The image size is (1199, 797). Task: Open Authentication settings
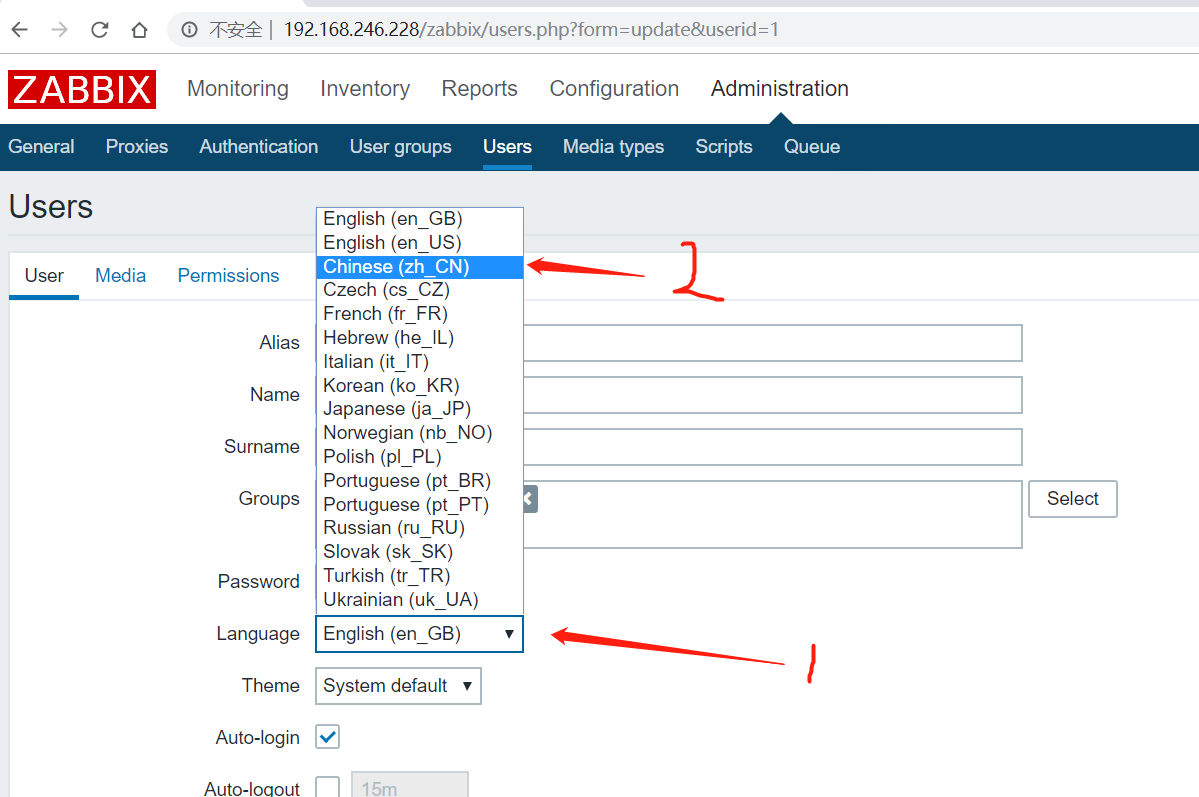258,146
